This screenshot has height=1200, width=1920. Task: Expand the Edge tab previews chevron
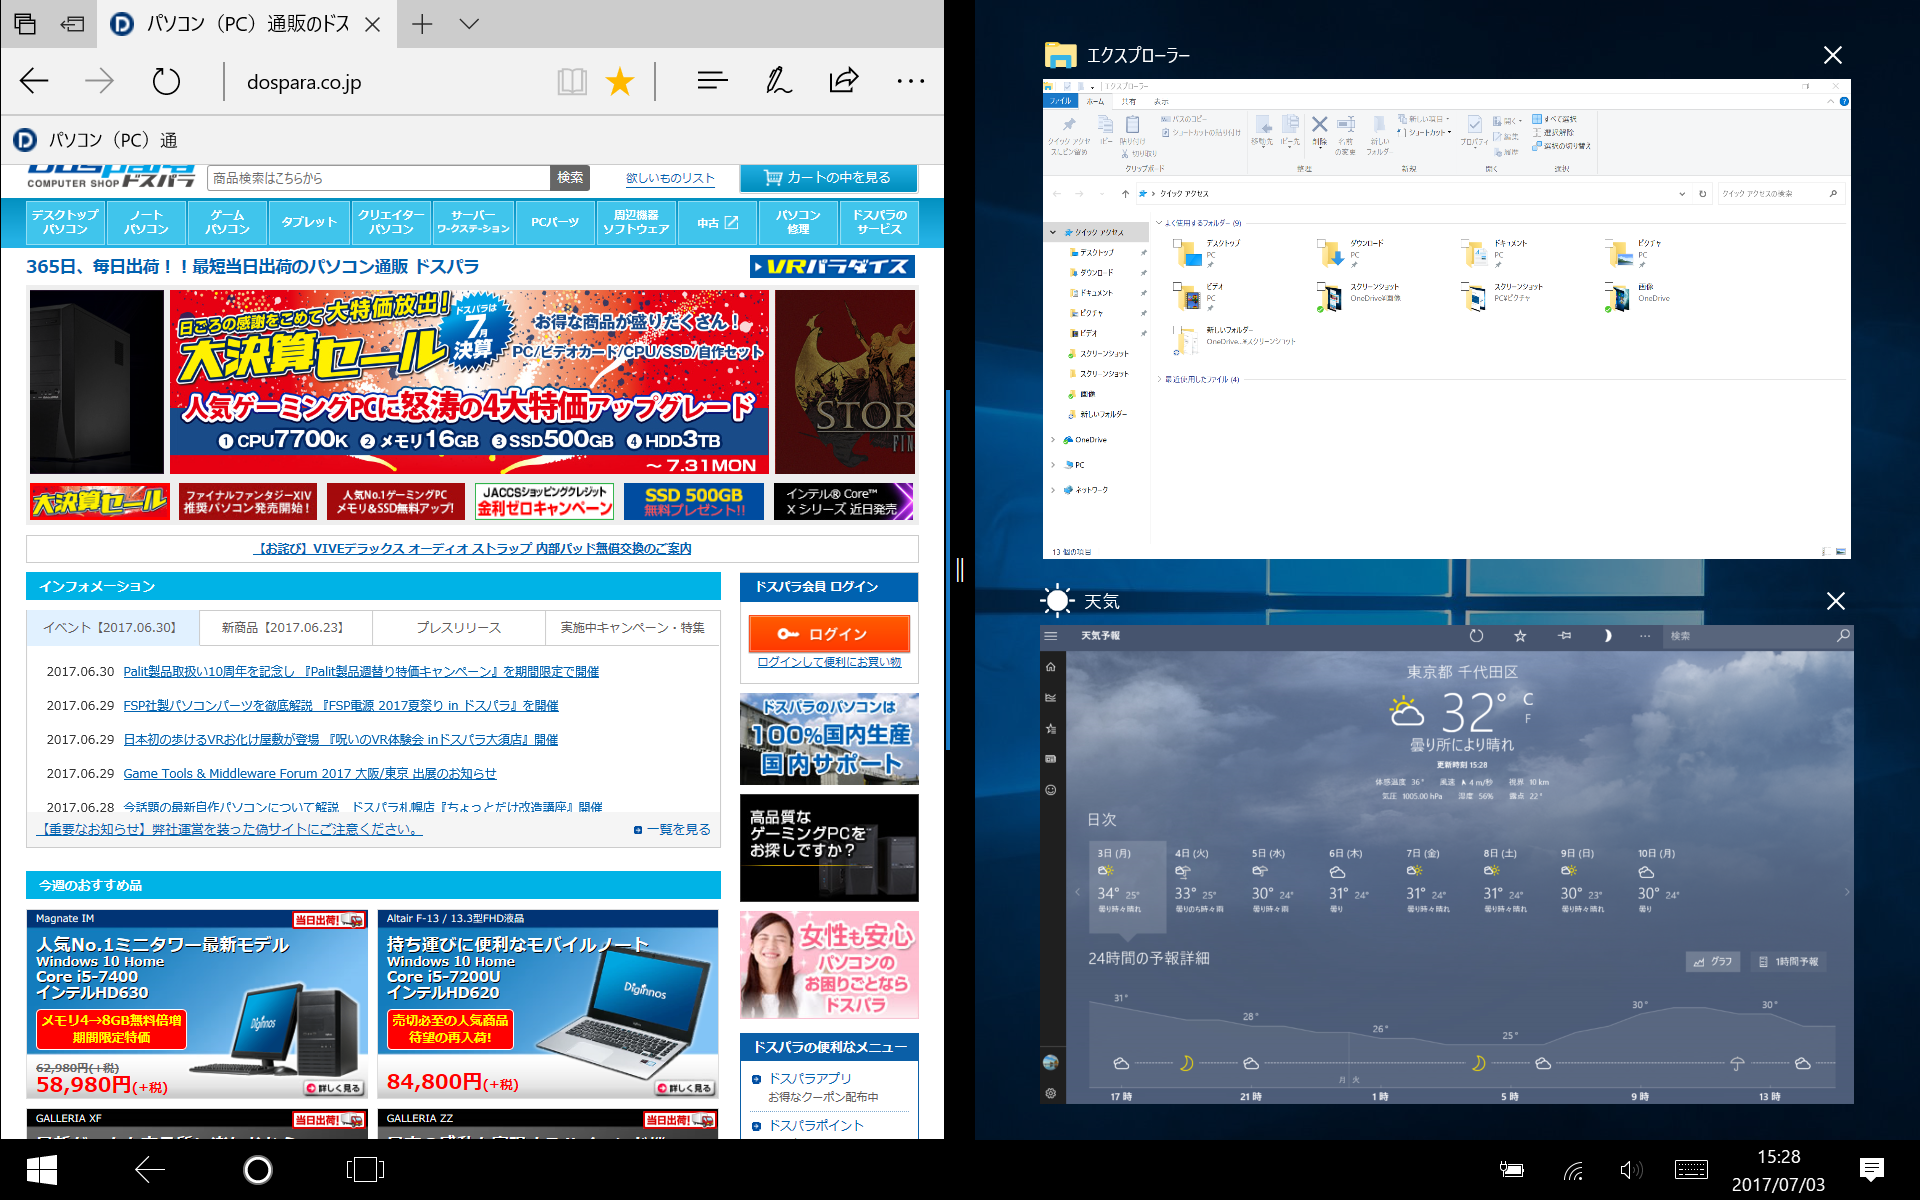coord(469,24)
